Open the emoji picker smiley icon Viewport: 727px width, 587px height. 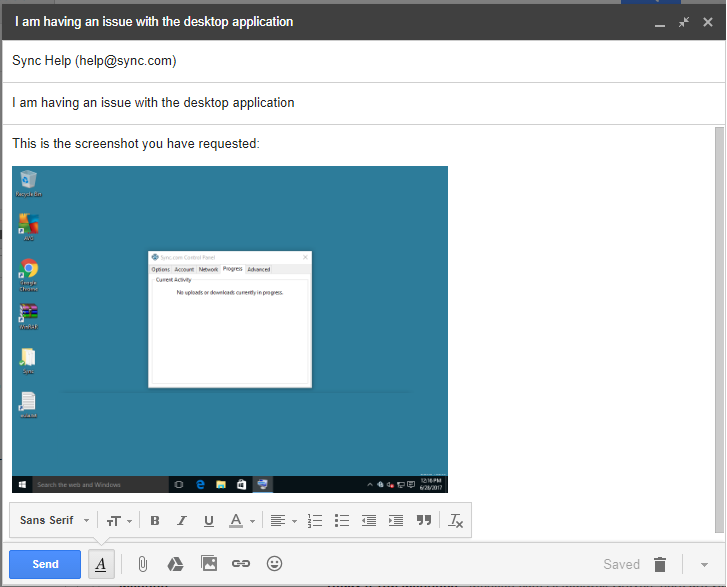click(274, 564)
